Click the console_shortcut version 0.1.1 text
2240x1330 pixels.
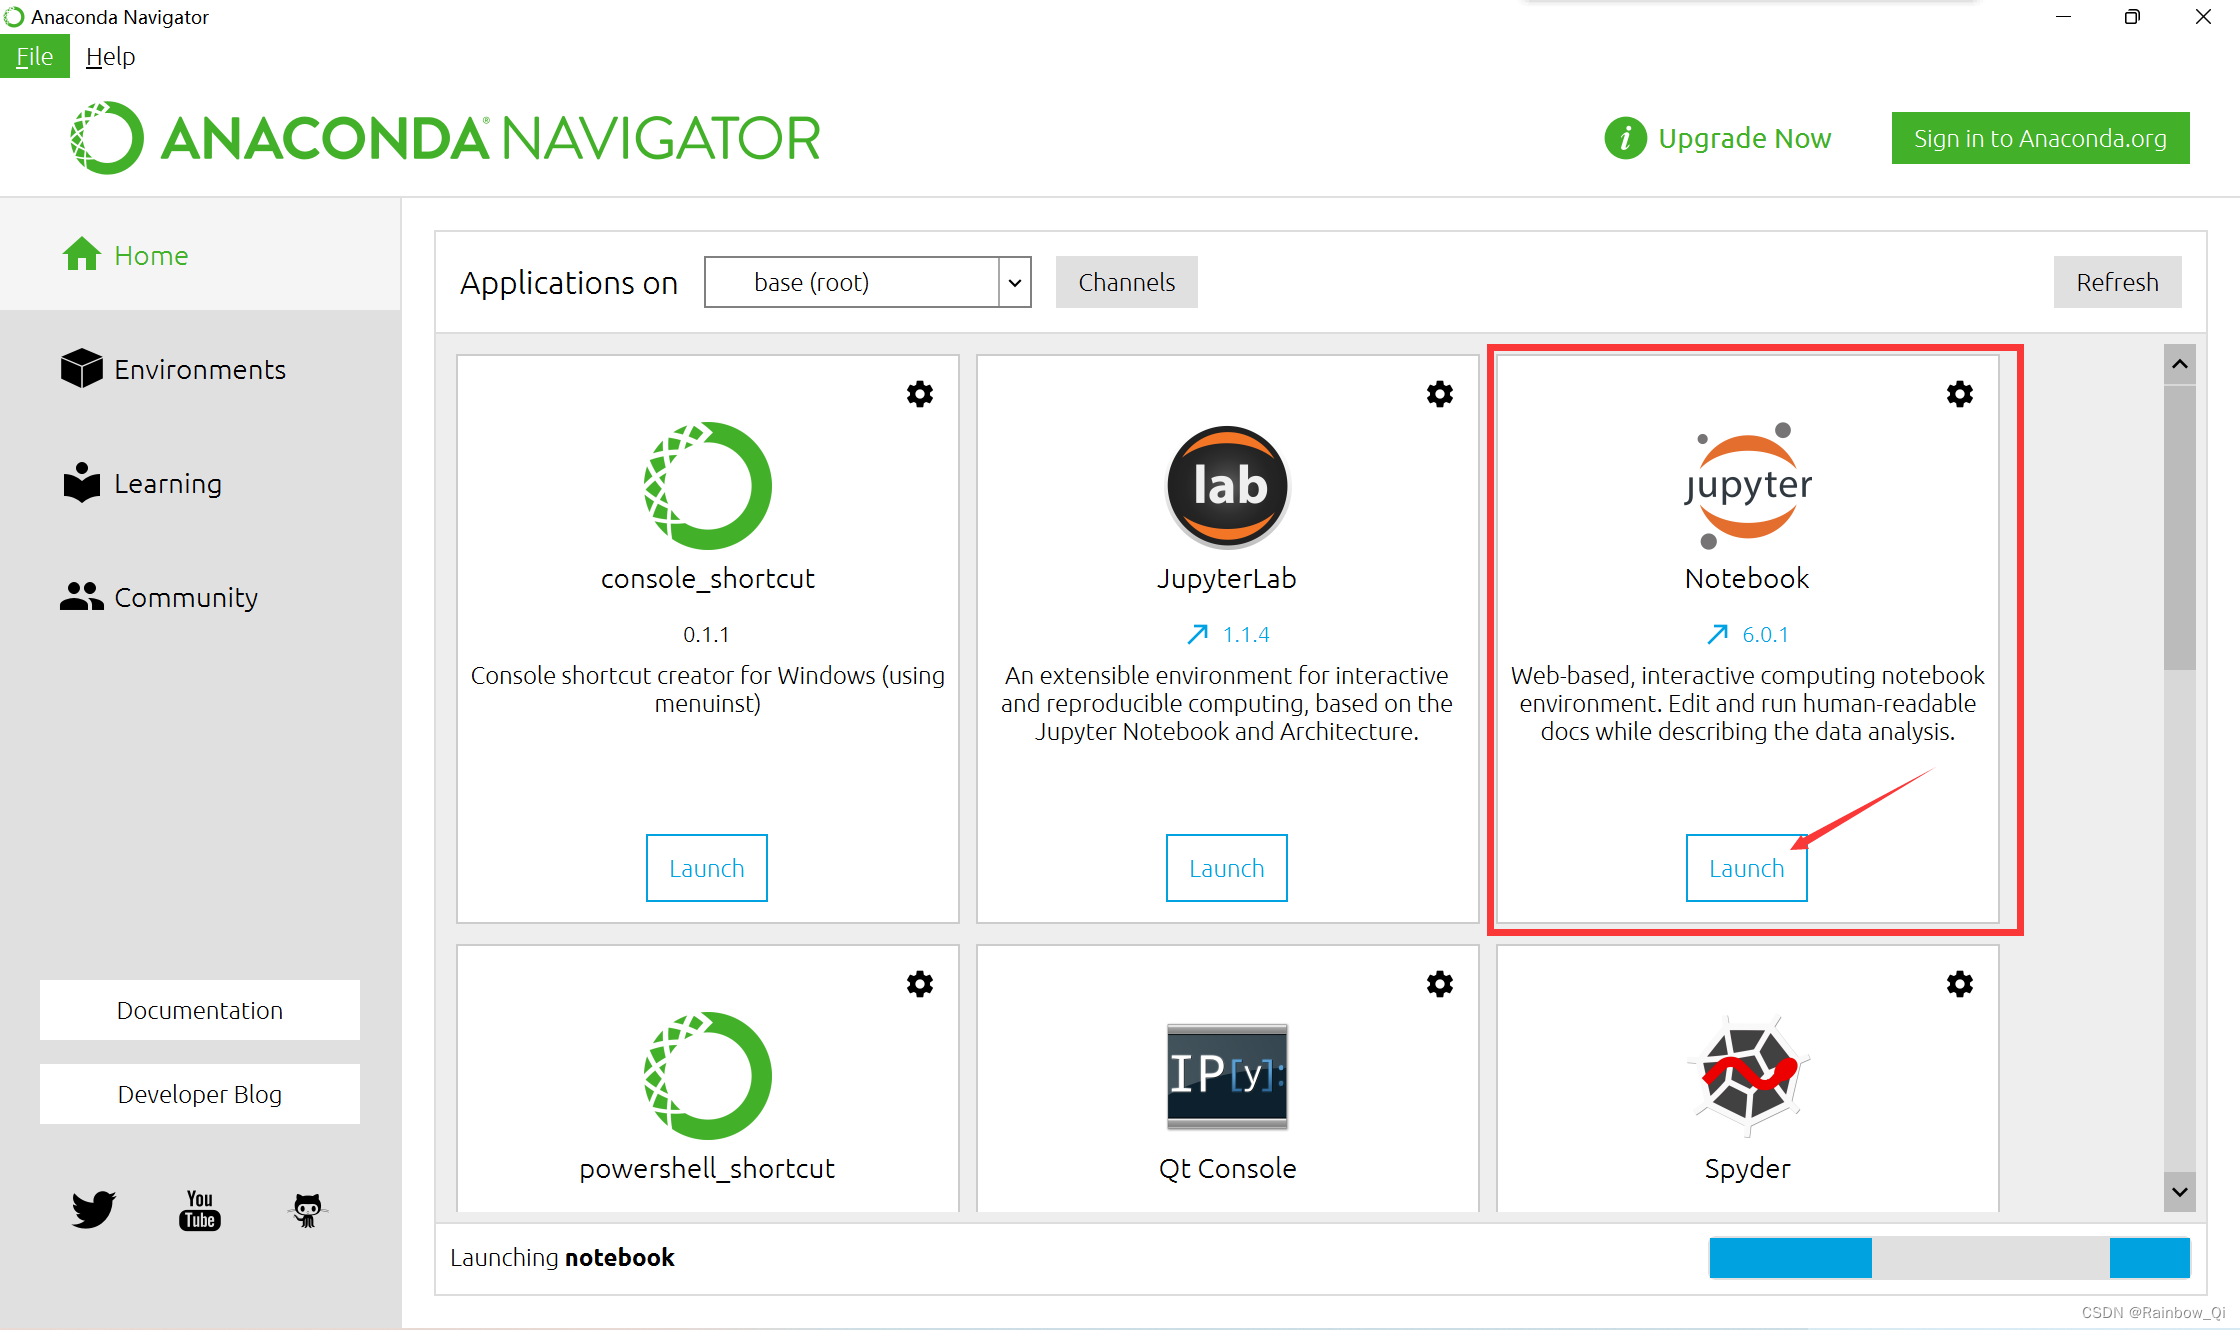pos(707,634)
